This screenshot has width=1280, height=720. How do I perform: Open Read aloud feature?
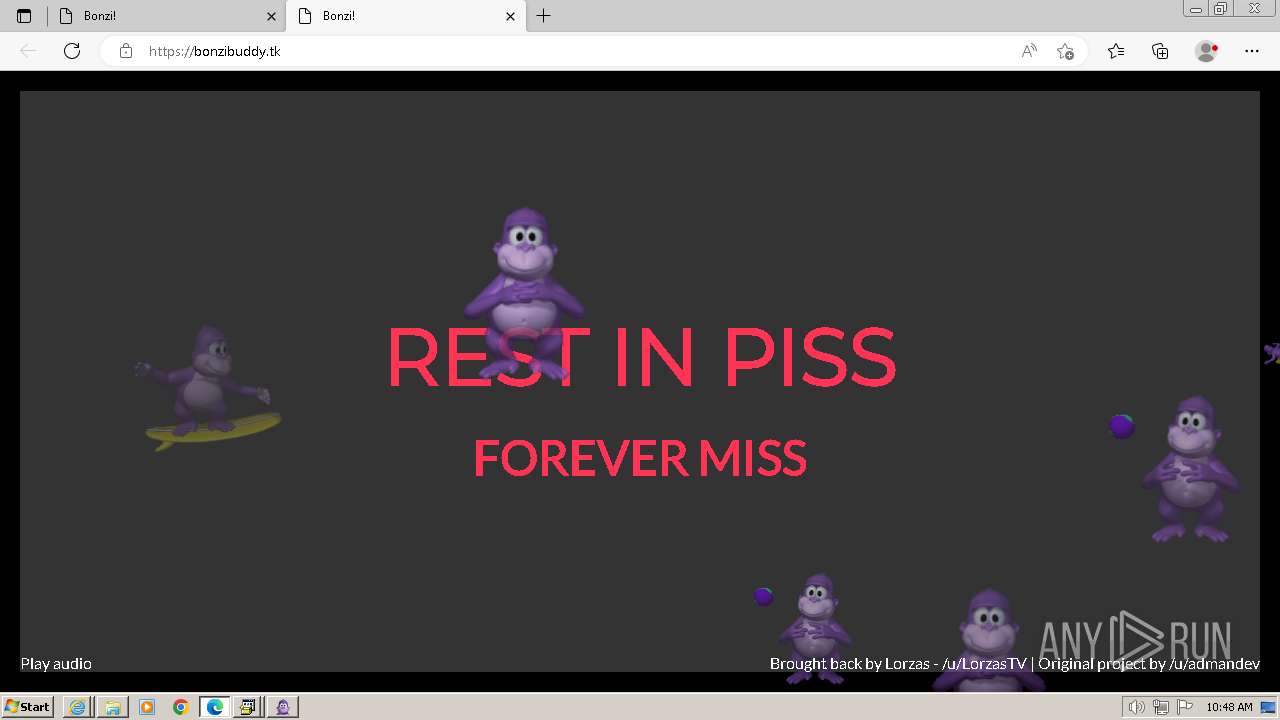1029,51
